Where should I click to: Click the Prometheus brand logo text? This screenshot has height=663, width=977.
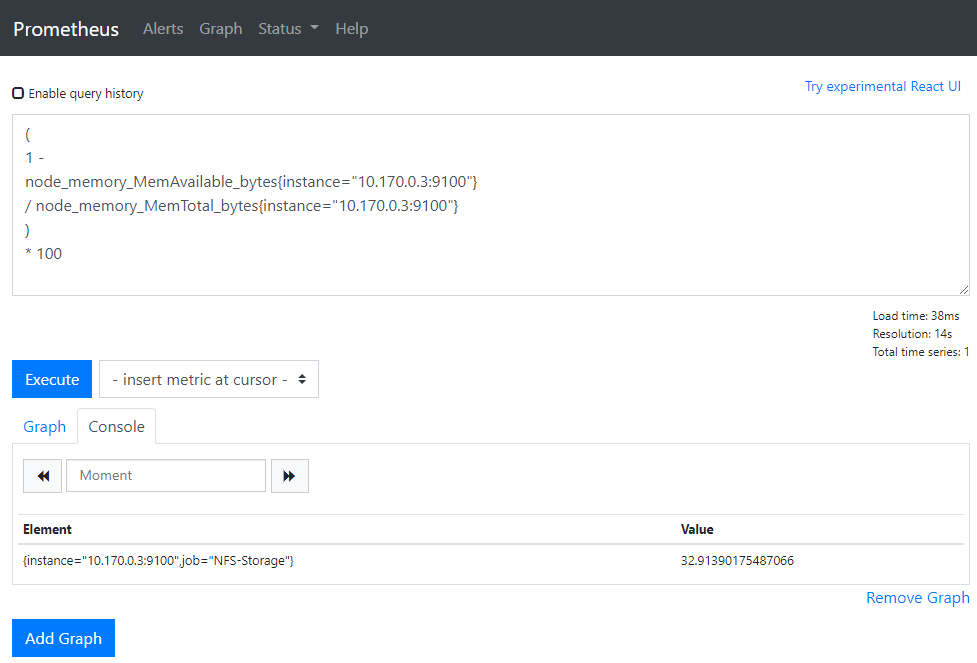pyautogui.click(x=66, y=29)
